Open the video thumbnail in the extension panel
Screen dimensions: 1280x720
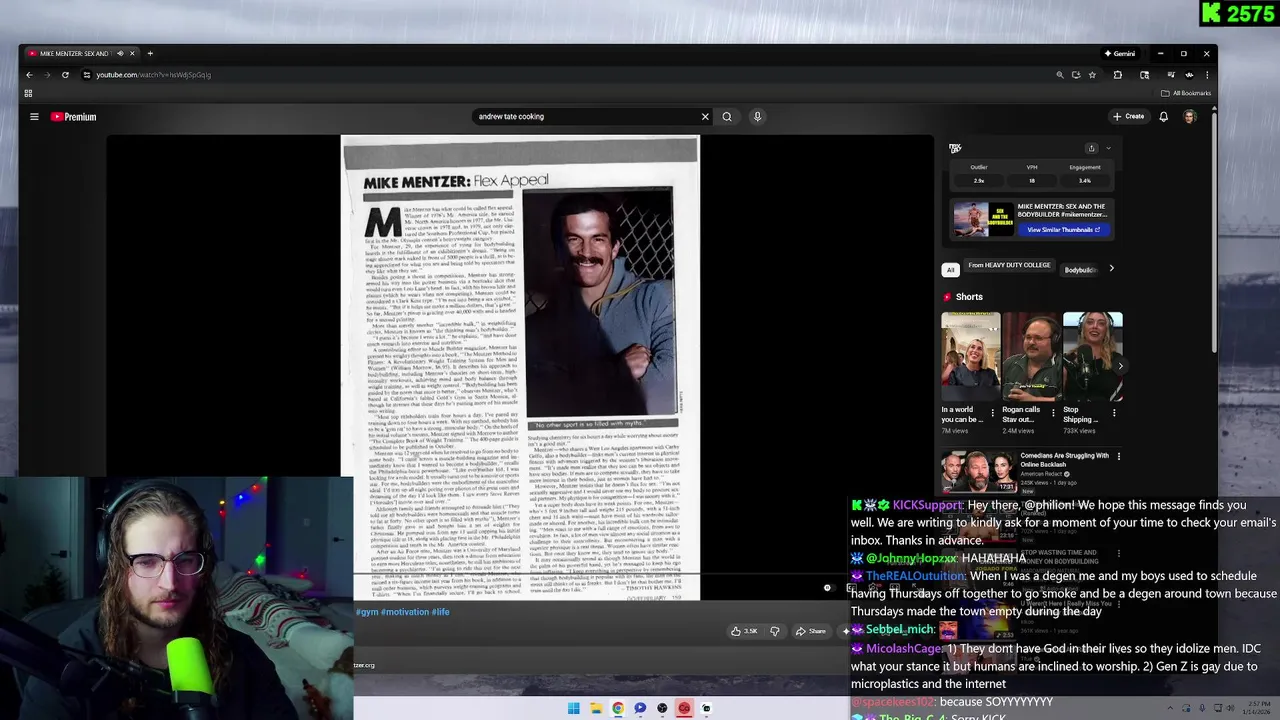point(982,219)
